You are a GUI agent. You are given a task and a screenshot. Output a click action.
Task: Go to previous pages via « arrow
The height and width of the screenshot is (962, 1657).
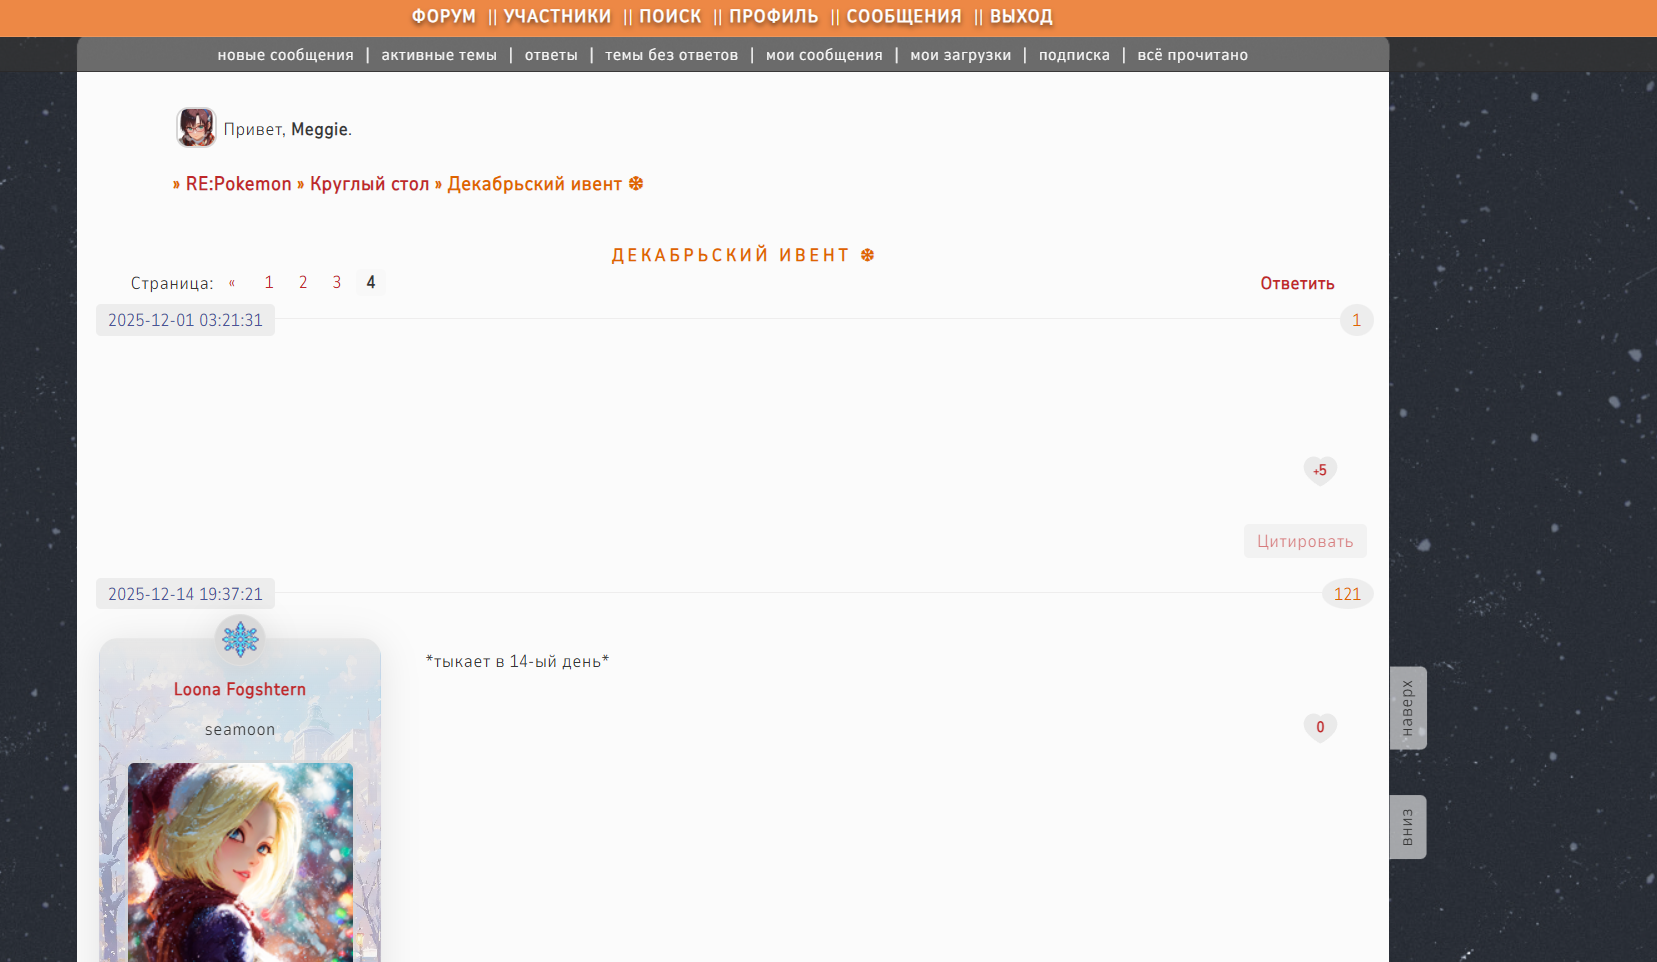pyautogui.click(x=232, y=283)
